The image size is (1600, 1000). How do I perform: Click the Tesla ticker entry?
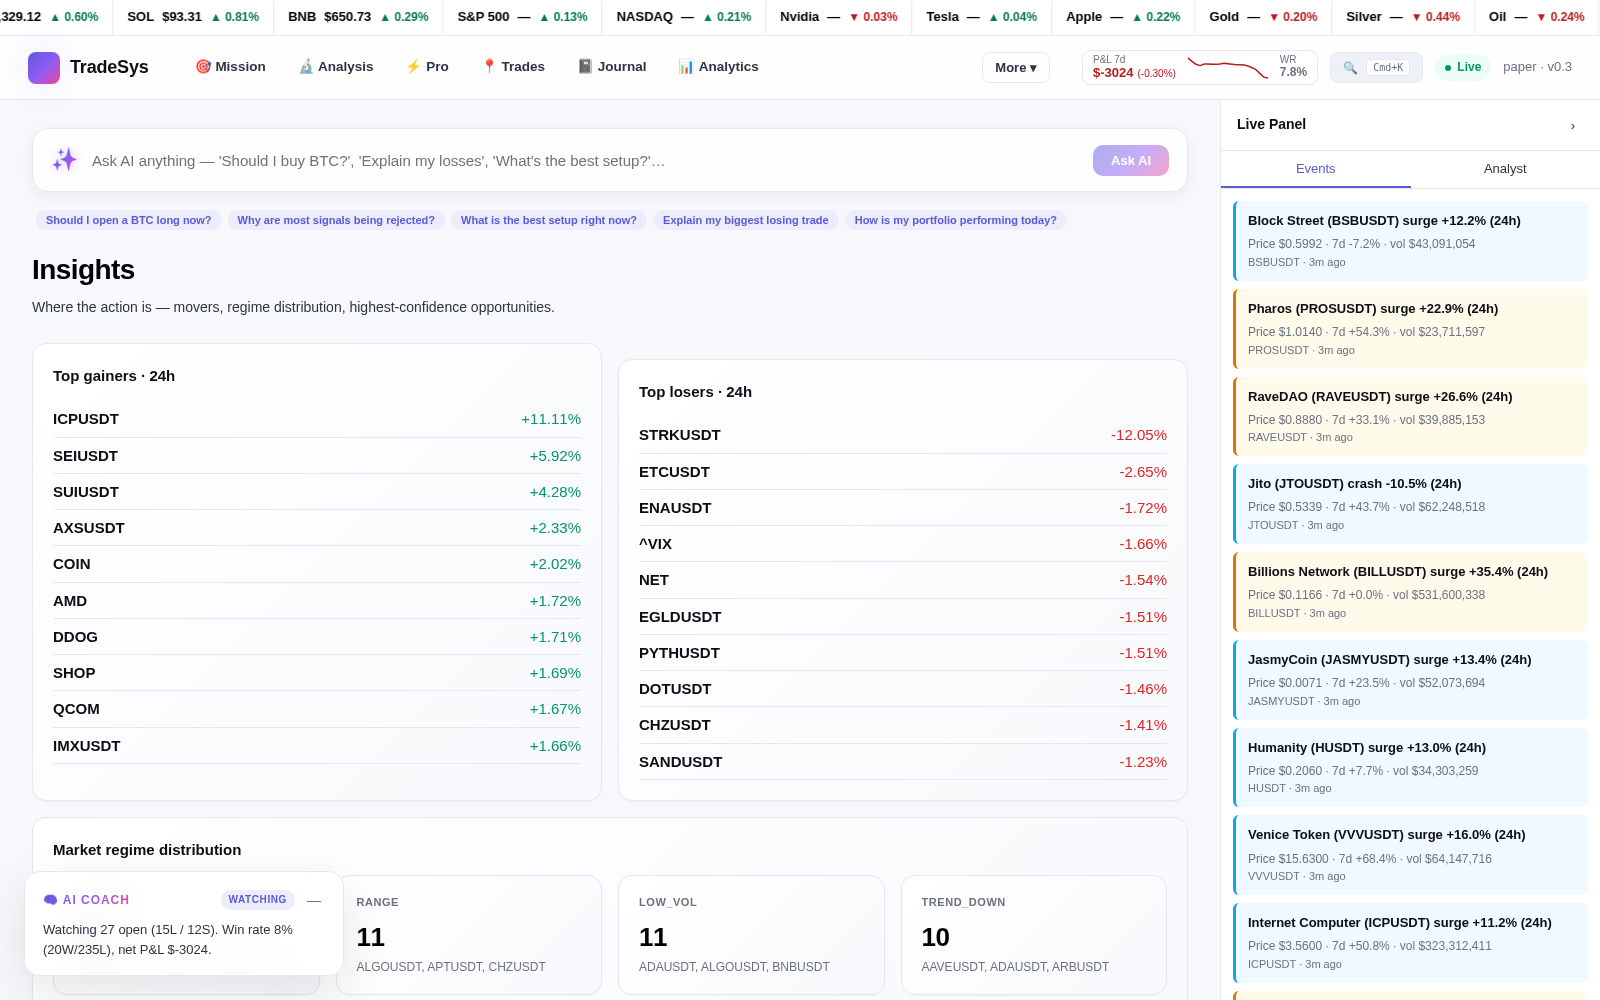point(982,17)
